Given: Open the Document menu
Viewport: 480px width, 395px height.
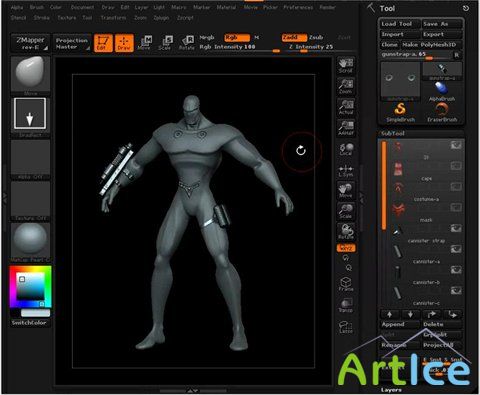Looking at the screenshot, I should click(82, 7).
